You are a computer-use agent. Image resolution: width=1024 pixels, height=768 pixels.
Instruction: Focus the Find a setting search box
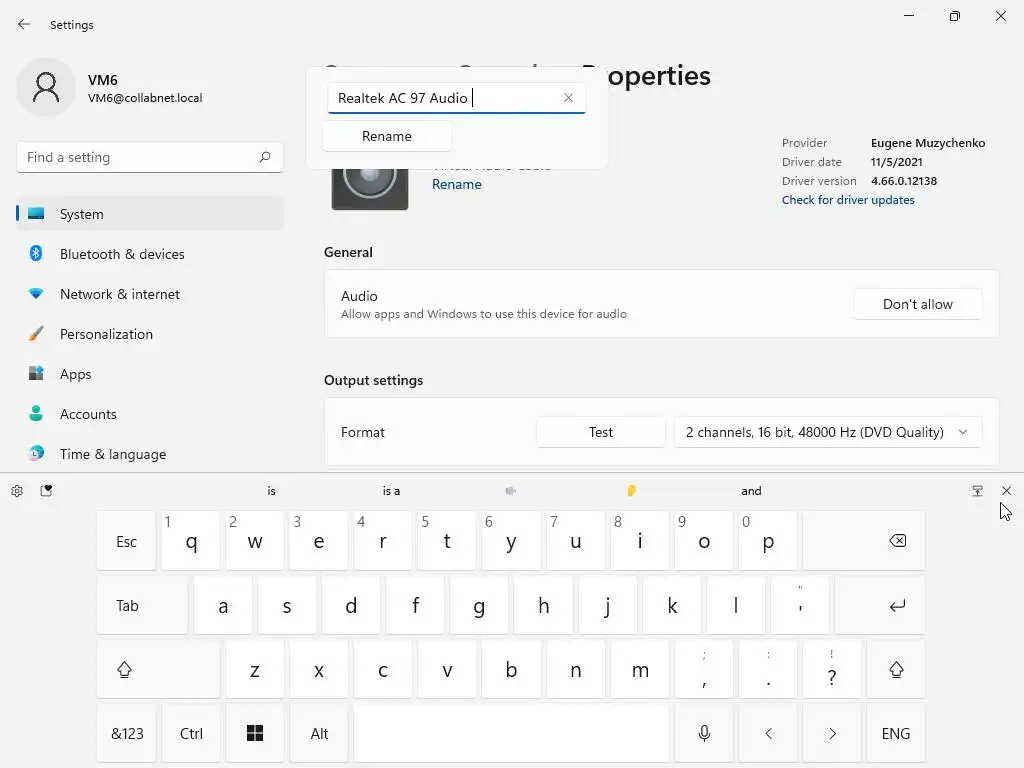click(150, 157)
